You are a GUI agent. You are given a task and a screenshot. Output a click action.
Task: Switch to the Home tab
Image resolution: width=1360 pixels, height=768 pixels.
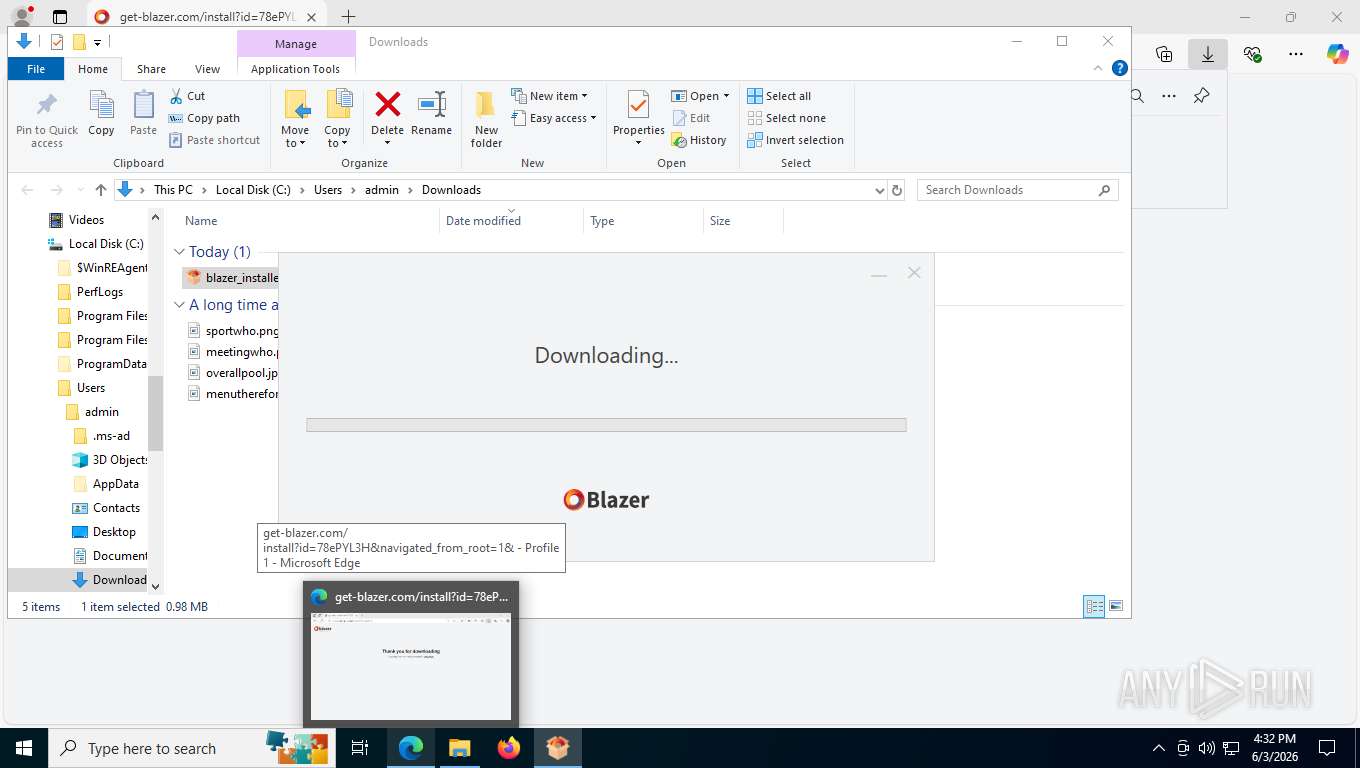93,69
